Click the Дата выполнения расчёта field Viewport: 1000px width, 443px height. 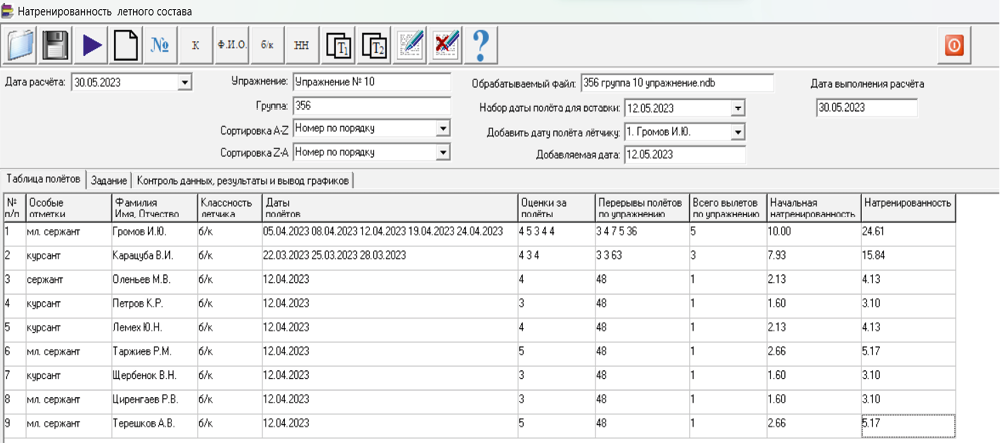pyautogui.click(x=867, y=108)
